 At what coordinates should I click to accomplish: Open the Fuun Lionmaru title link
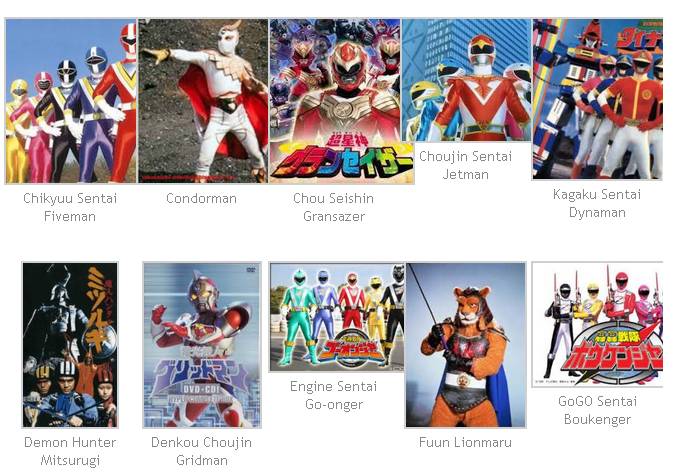coord(466,442)
